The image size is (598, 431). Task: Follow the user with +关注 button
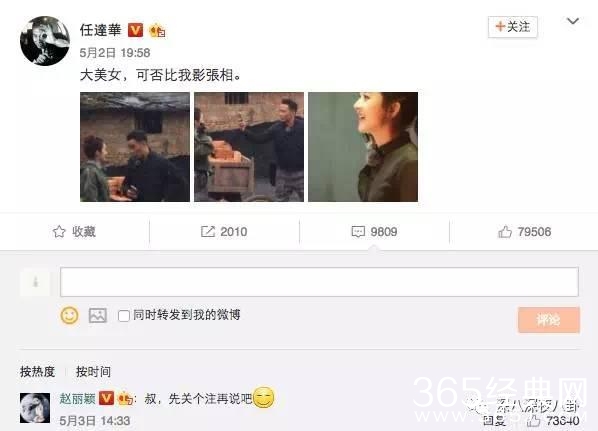(x=513, y=27)
